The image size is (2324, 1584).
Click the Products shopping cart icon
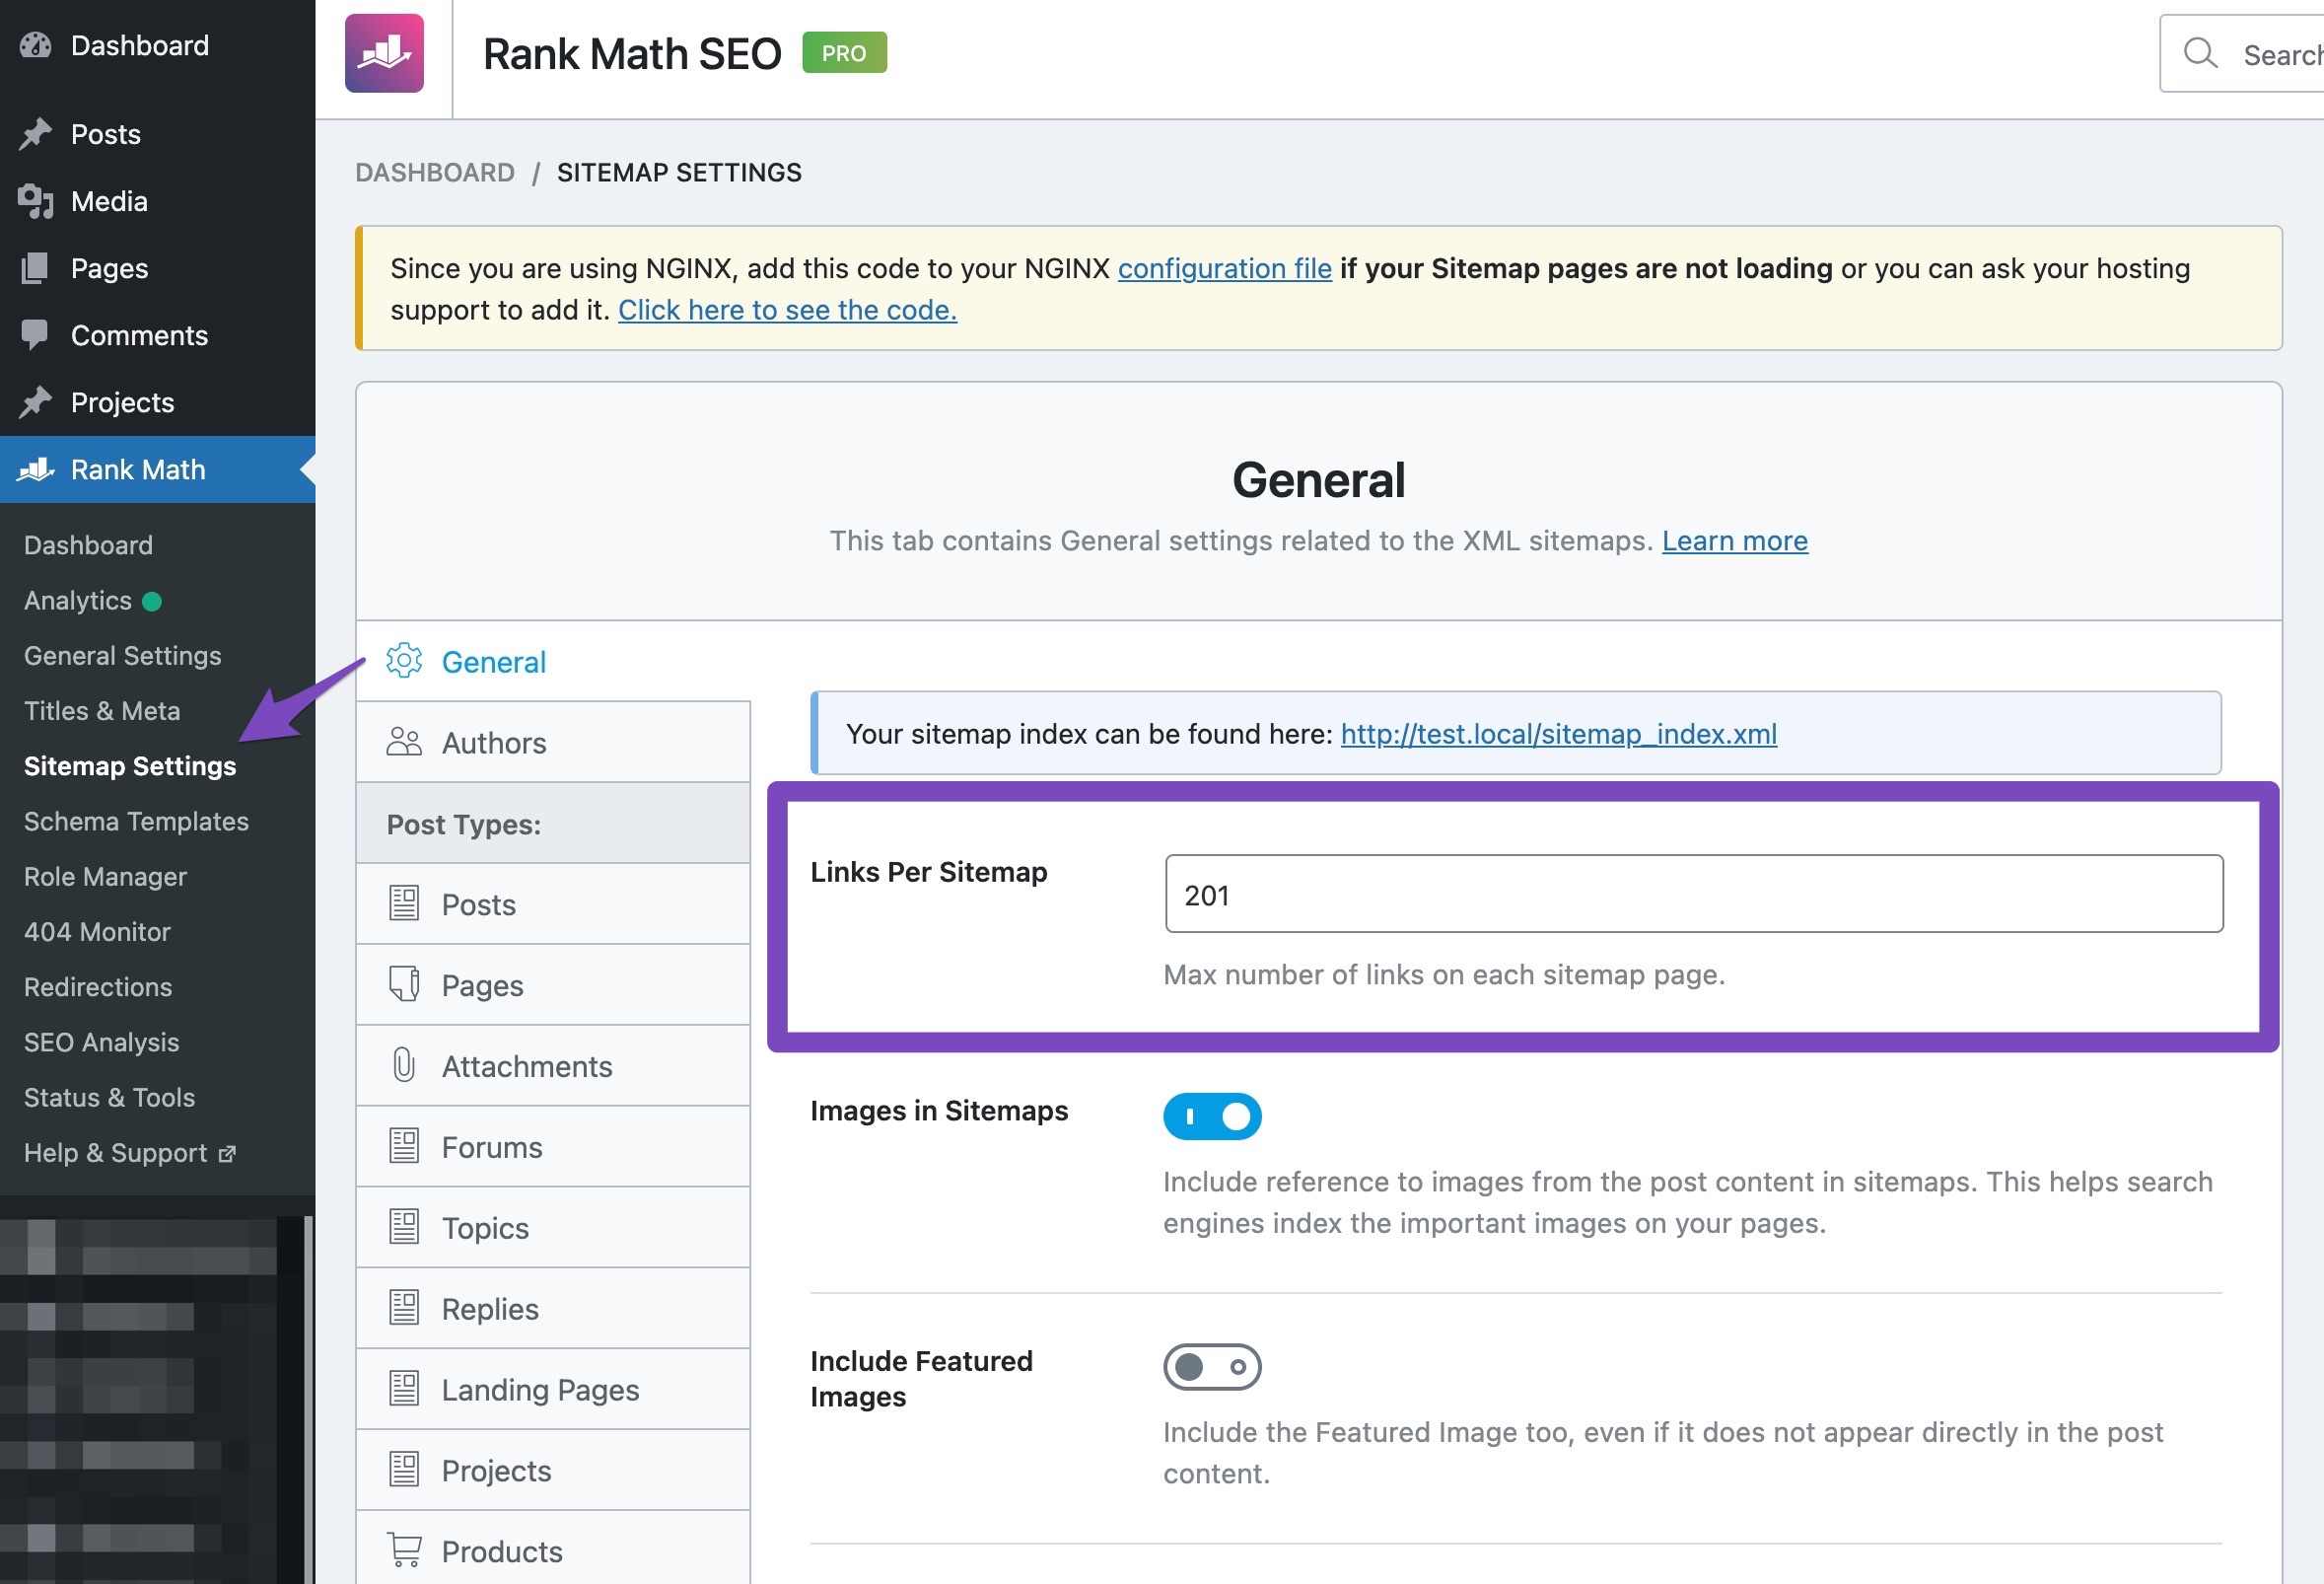click(404, 1551)
